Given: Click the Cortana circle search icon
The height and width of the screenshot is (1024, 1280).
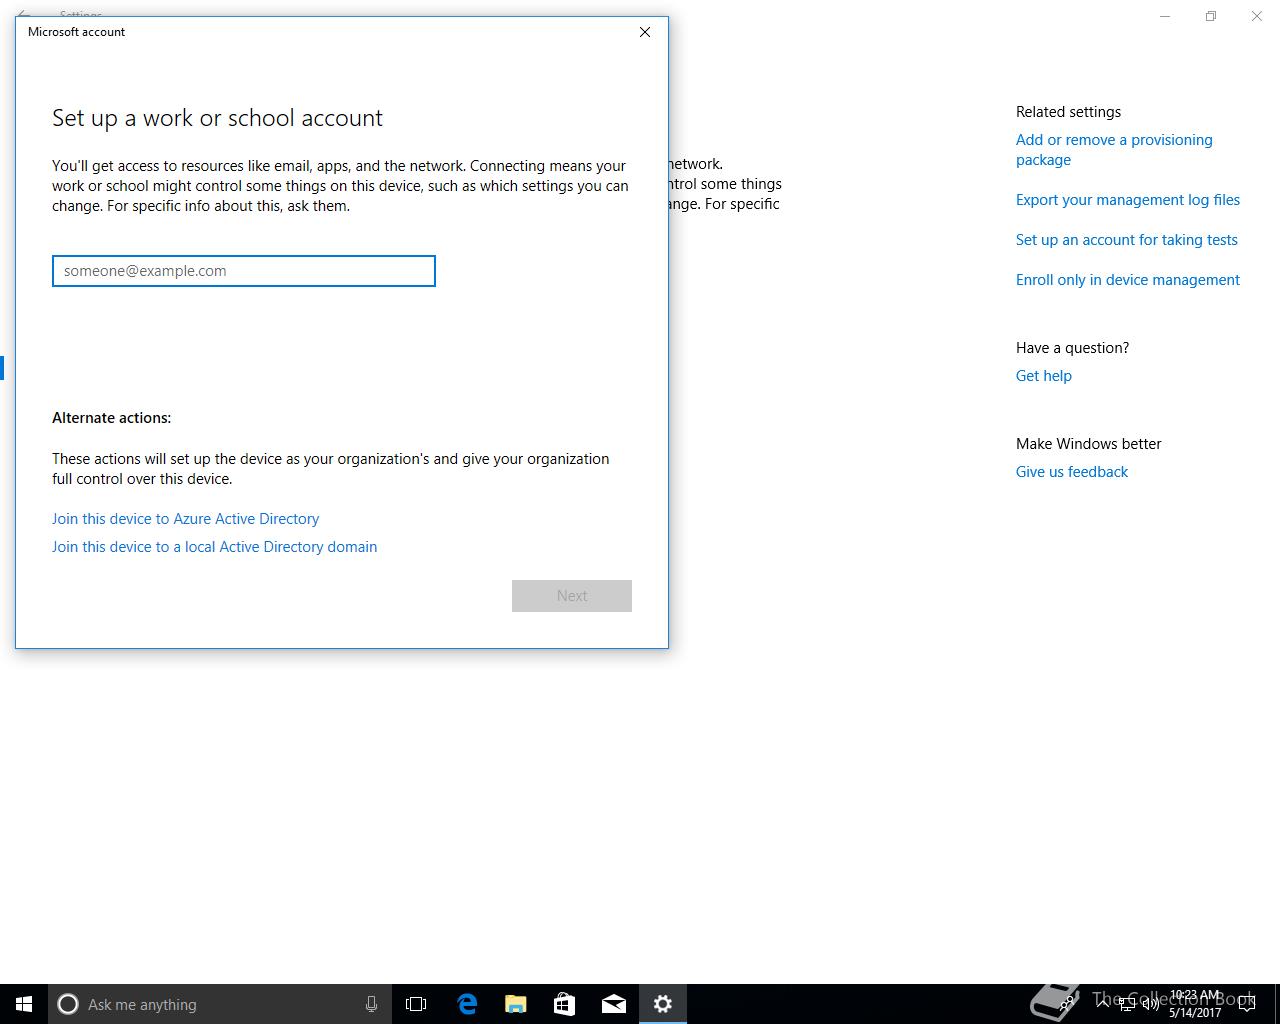Looking at the screenshot, I should (x=68, y=1004).
